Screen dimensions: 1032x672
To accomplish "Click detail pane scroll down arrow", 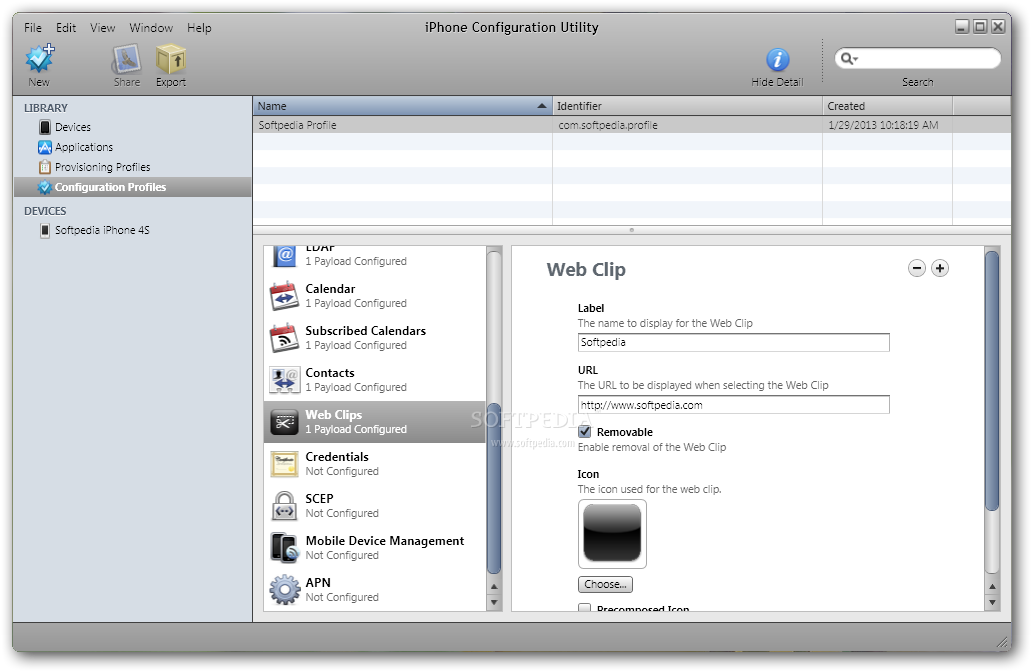I will (992, 602).
